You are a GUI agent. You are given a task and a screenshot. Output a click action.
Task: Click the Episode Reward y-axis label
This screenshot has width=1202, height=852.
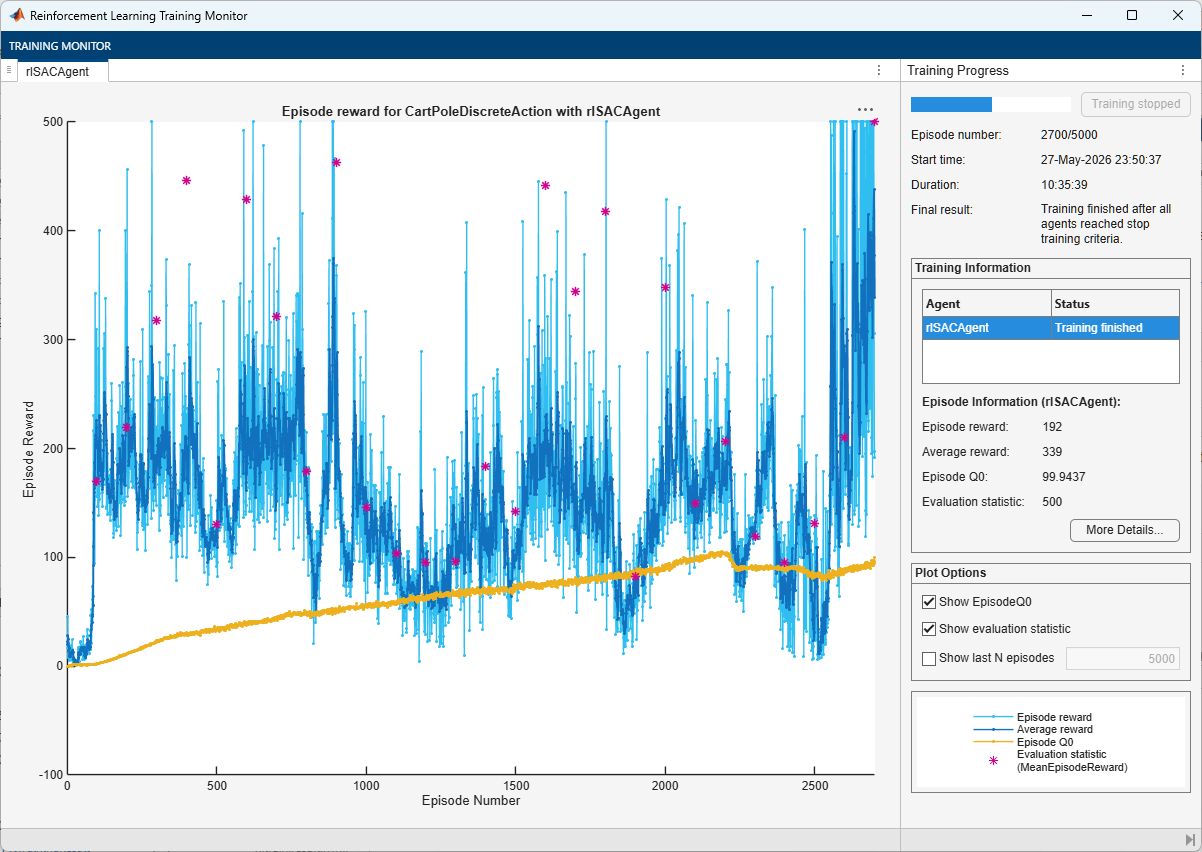tap(29, 448)
